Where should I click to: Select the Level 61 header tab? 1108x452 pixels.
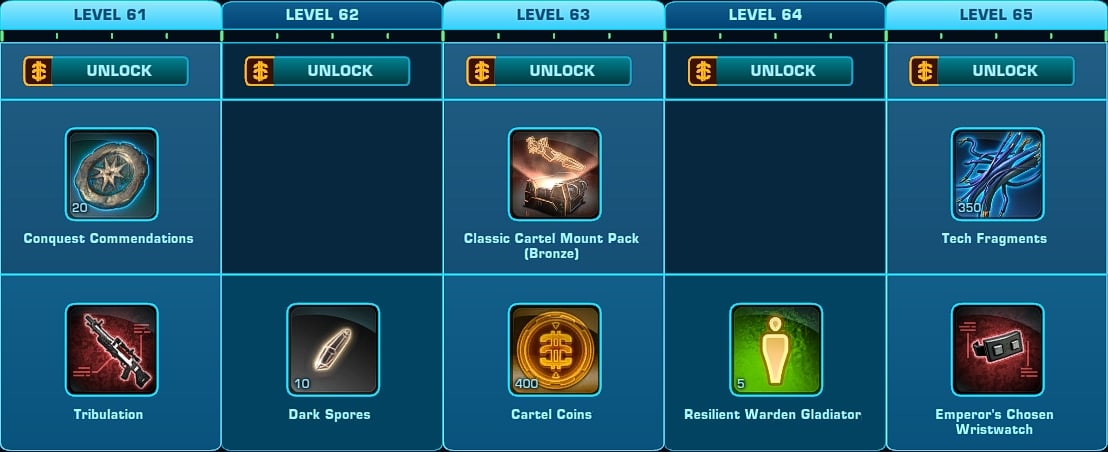111,15
